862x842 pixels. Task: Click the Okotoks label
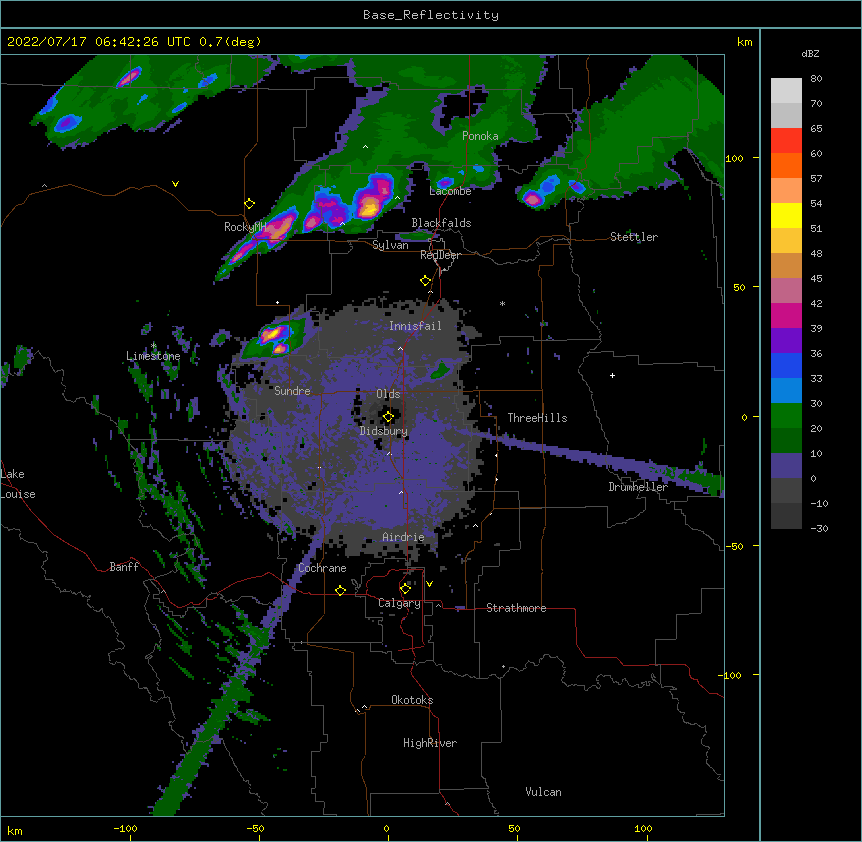[x=412, y=700]
